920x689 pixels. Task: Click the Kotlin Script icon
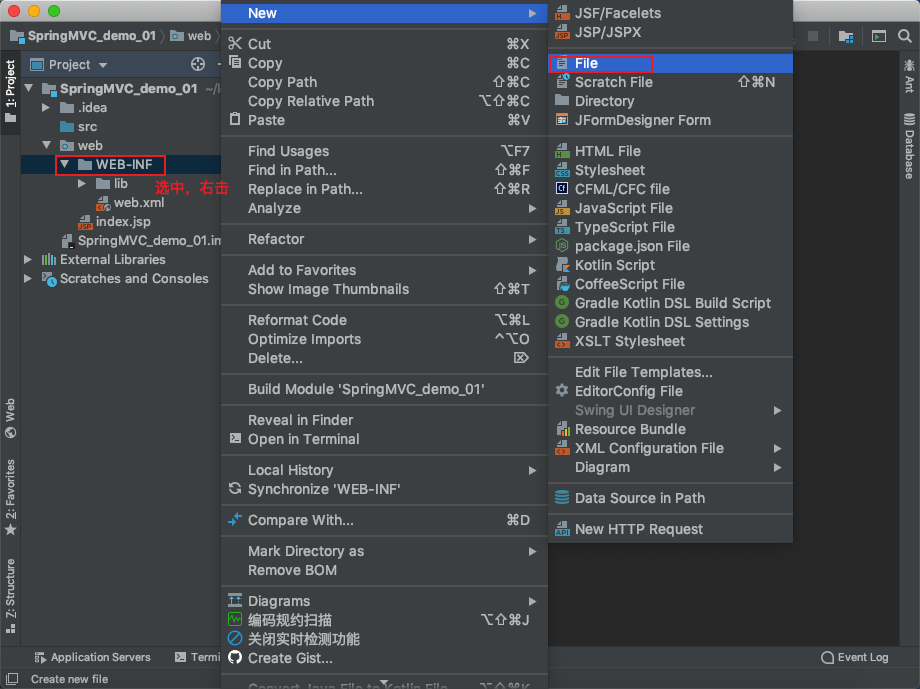(562, 265)
